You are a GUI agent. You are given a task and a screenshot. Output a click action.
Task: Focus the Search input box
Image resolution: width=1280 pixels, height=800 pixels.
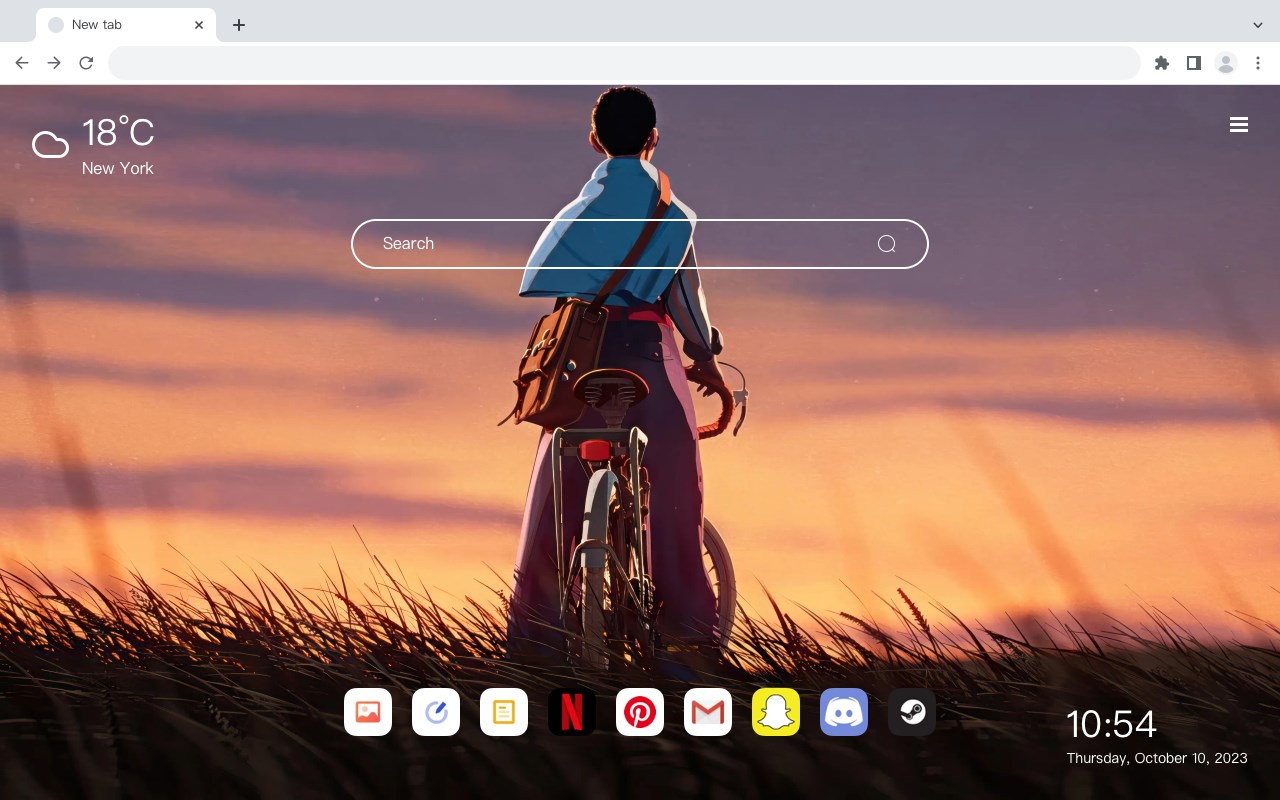point(640,244)
